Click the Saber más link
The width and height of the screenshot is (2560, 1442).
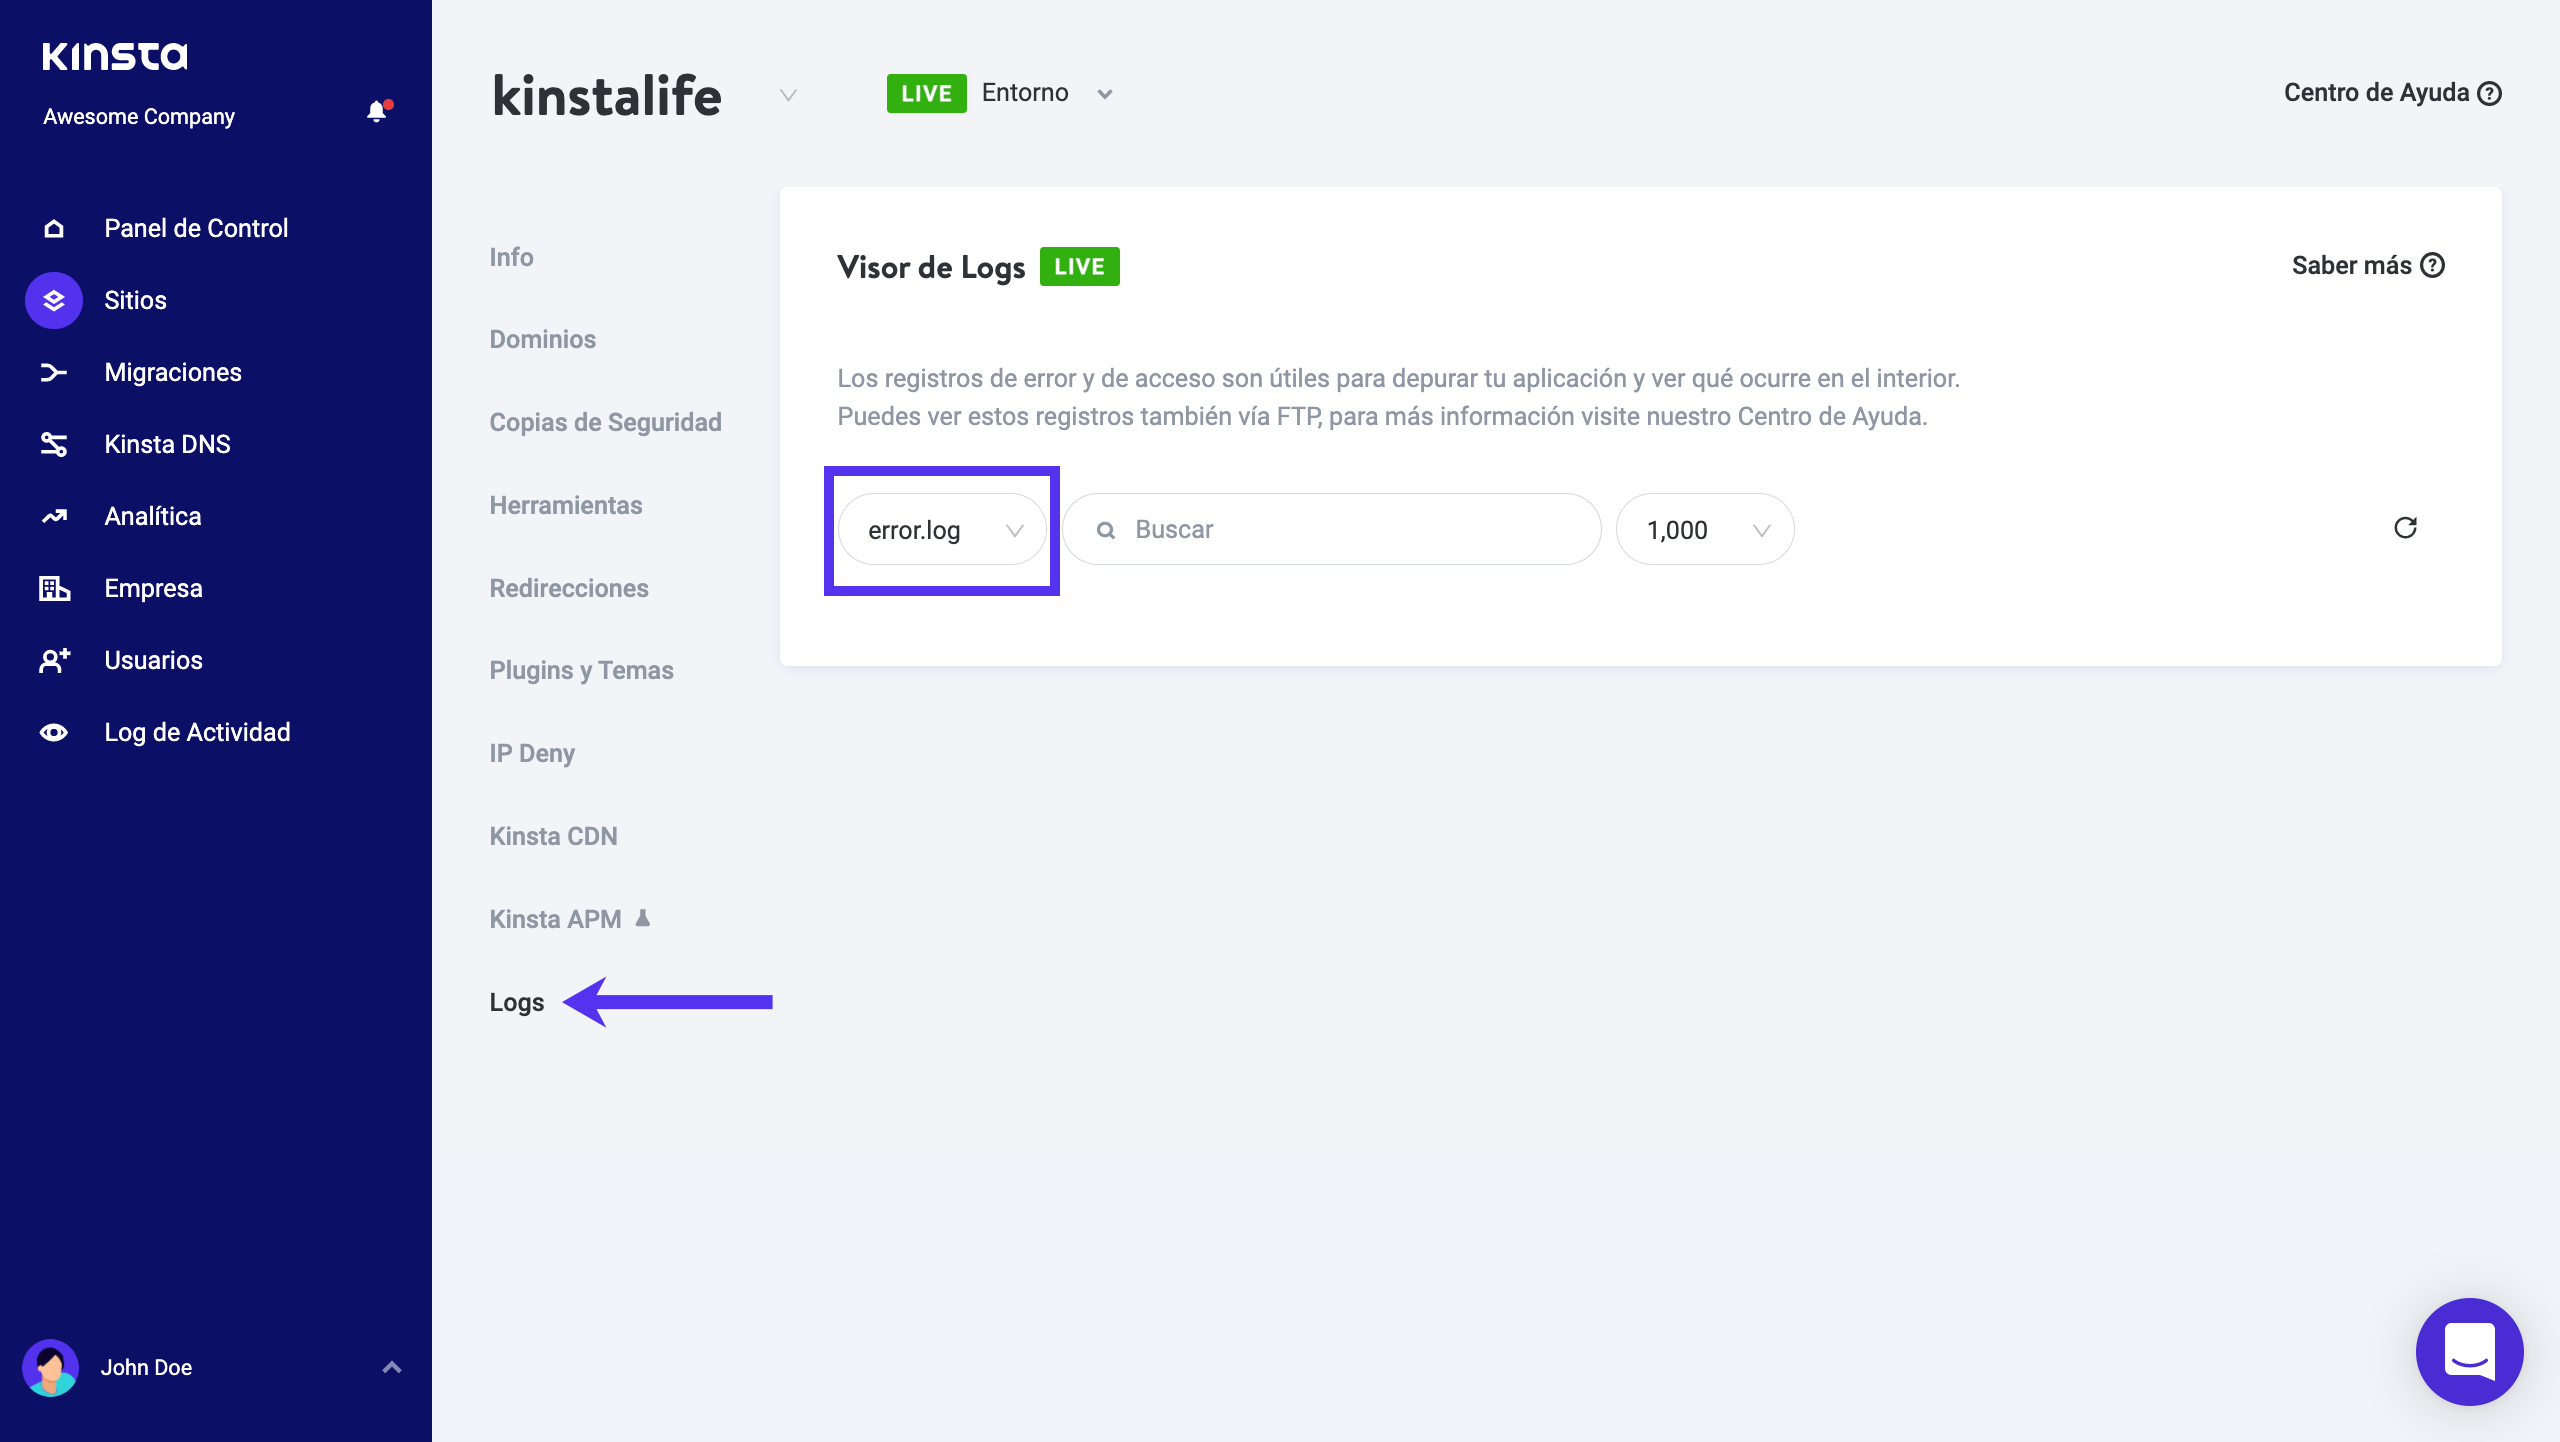(2367, 266)
